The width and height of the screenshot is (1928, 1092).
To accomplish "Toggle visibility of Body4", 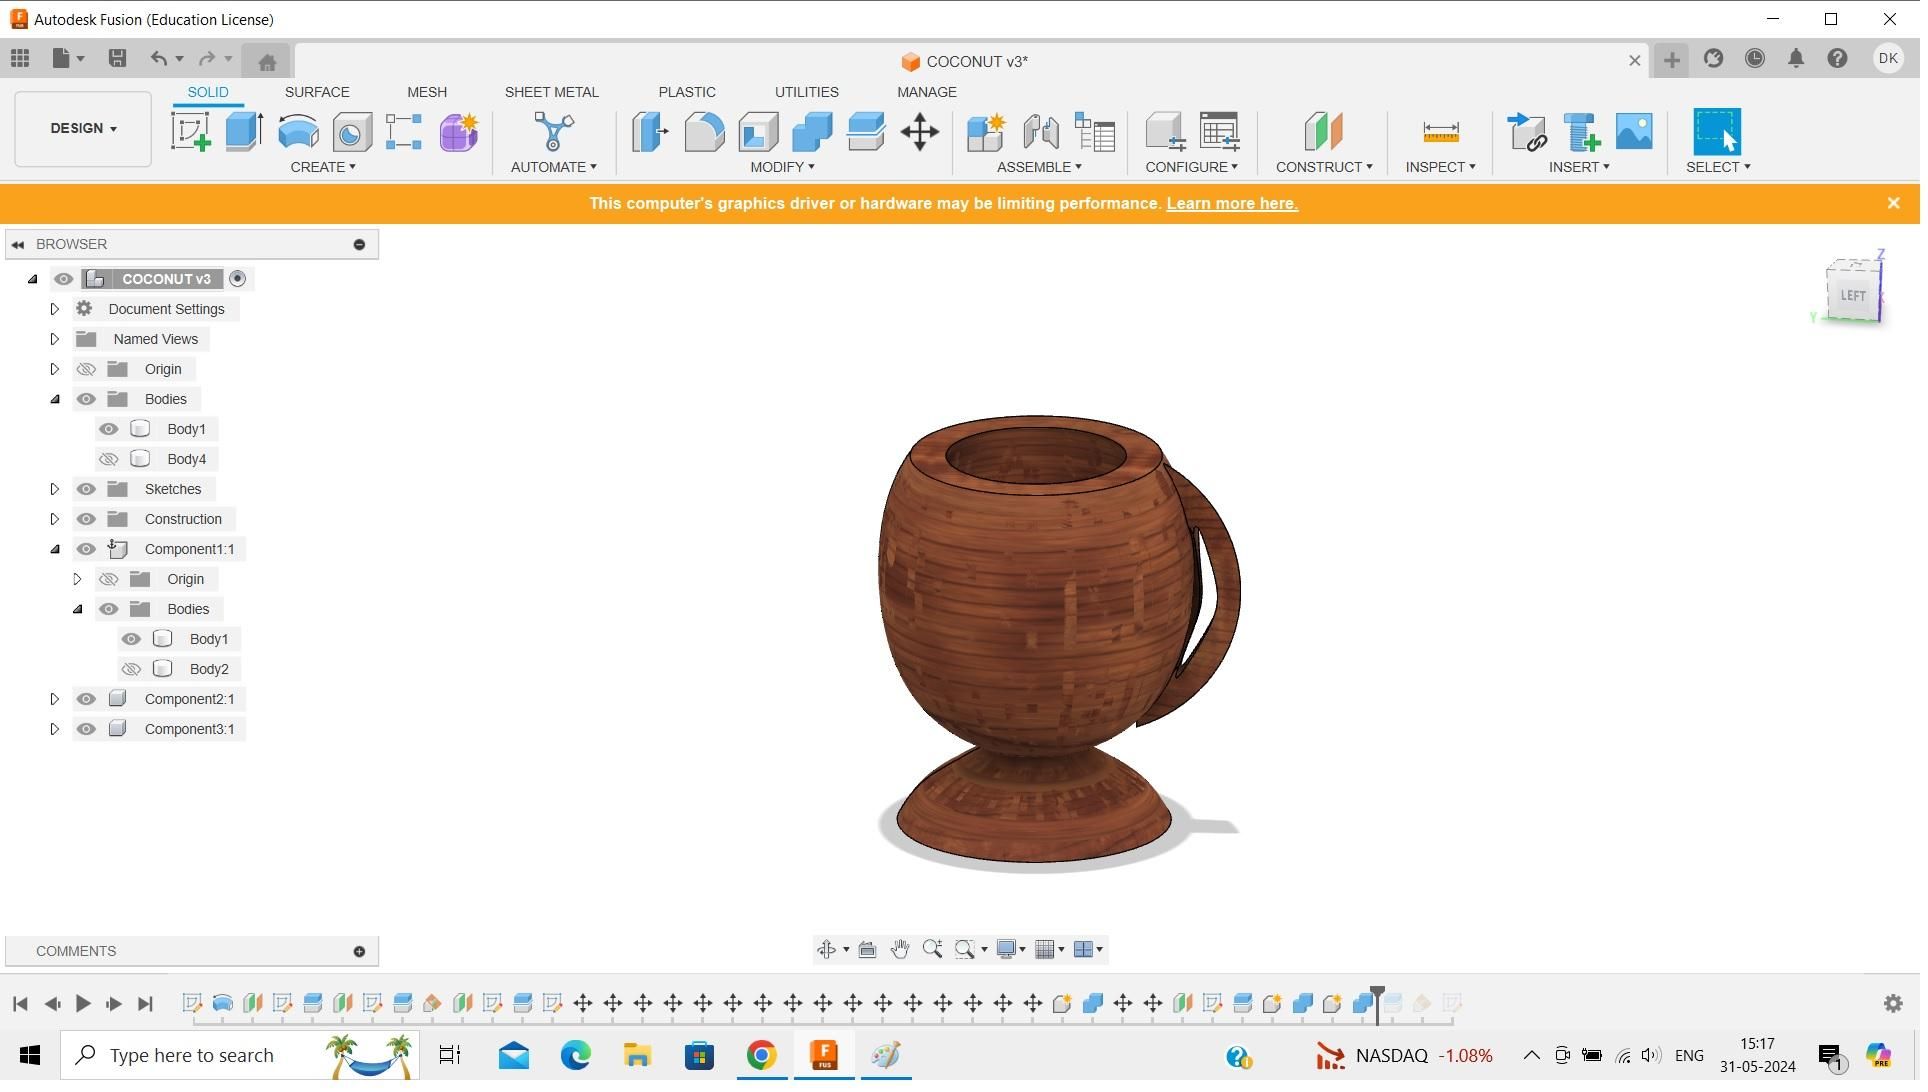I will (x=108, y=459).
